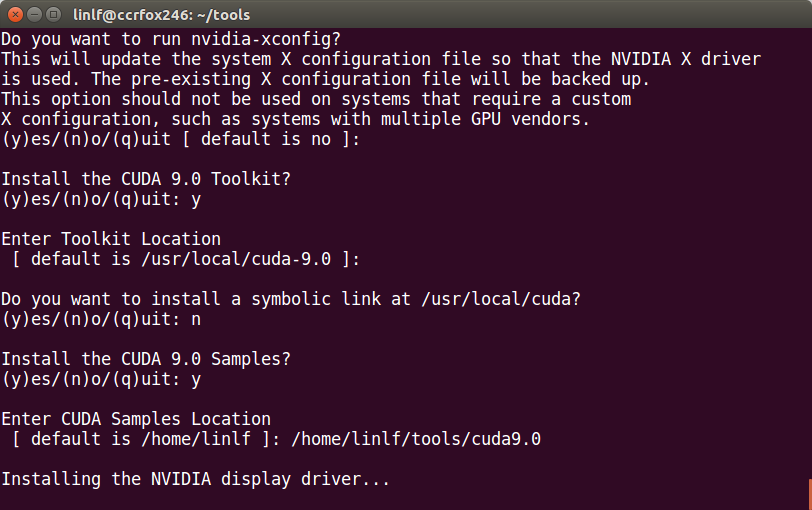This screenshot has width=812, height=510.
Task: Click the scrollbar handle at right edge
Action: coord(810,494)
